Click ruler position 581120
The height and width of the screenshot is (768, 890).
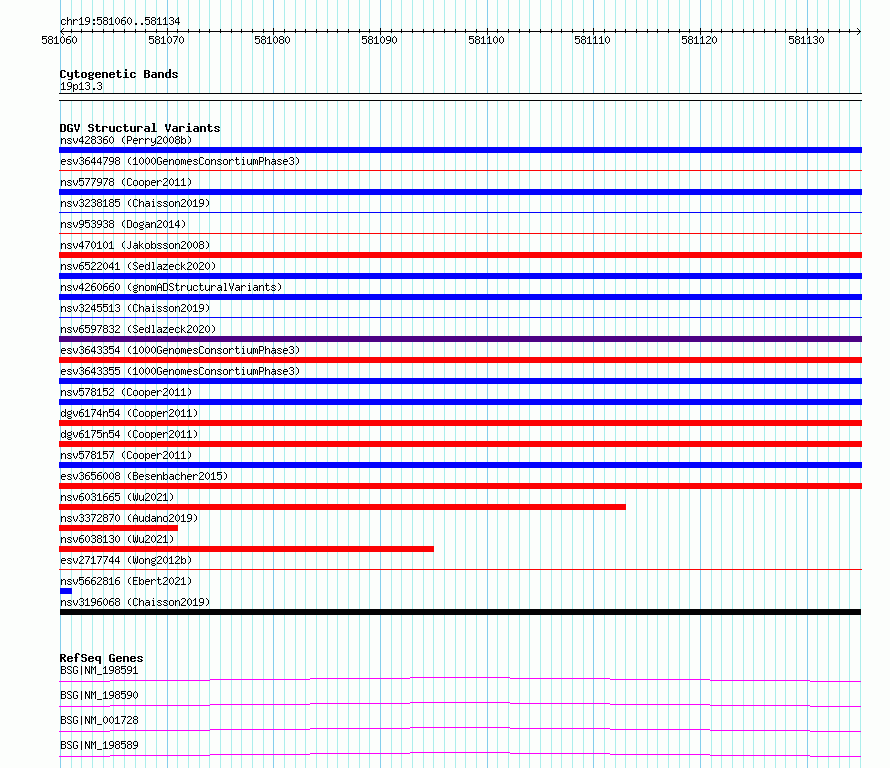point(699,40)
